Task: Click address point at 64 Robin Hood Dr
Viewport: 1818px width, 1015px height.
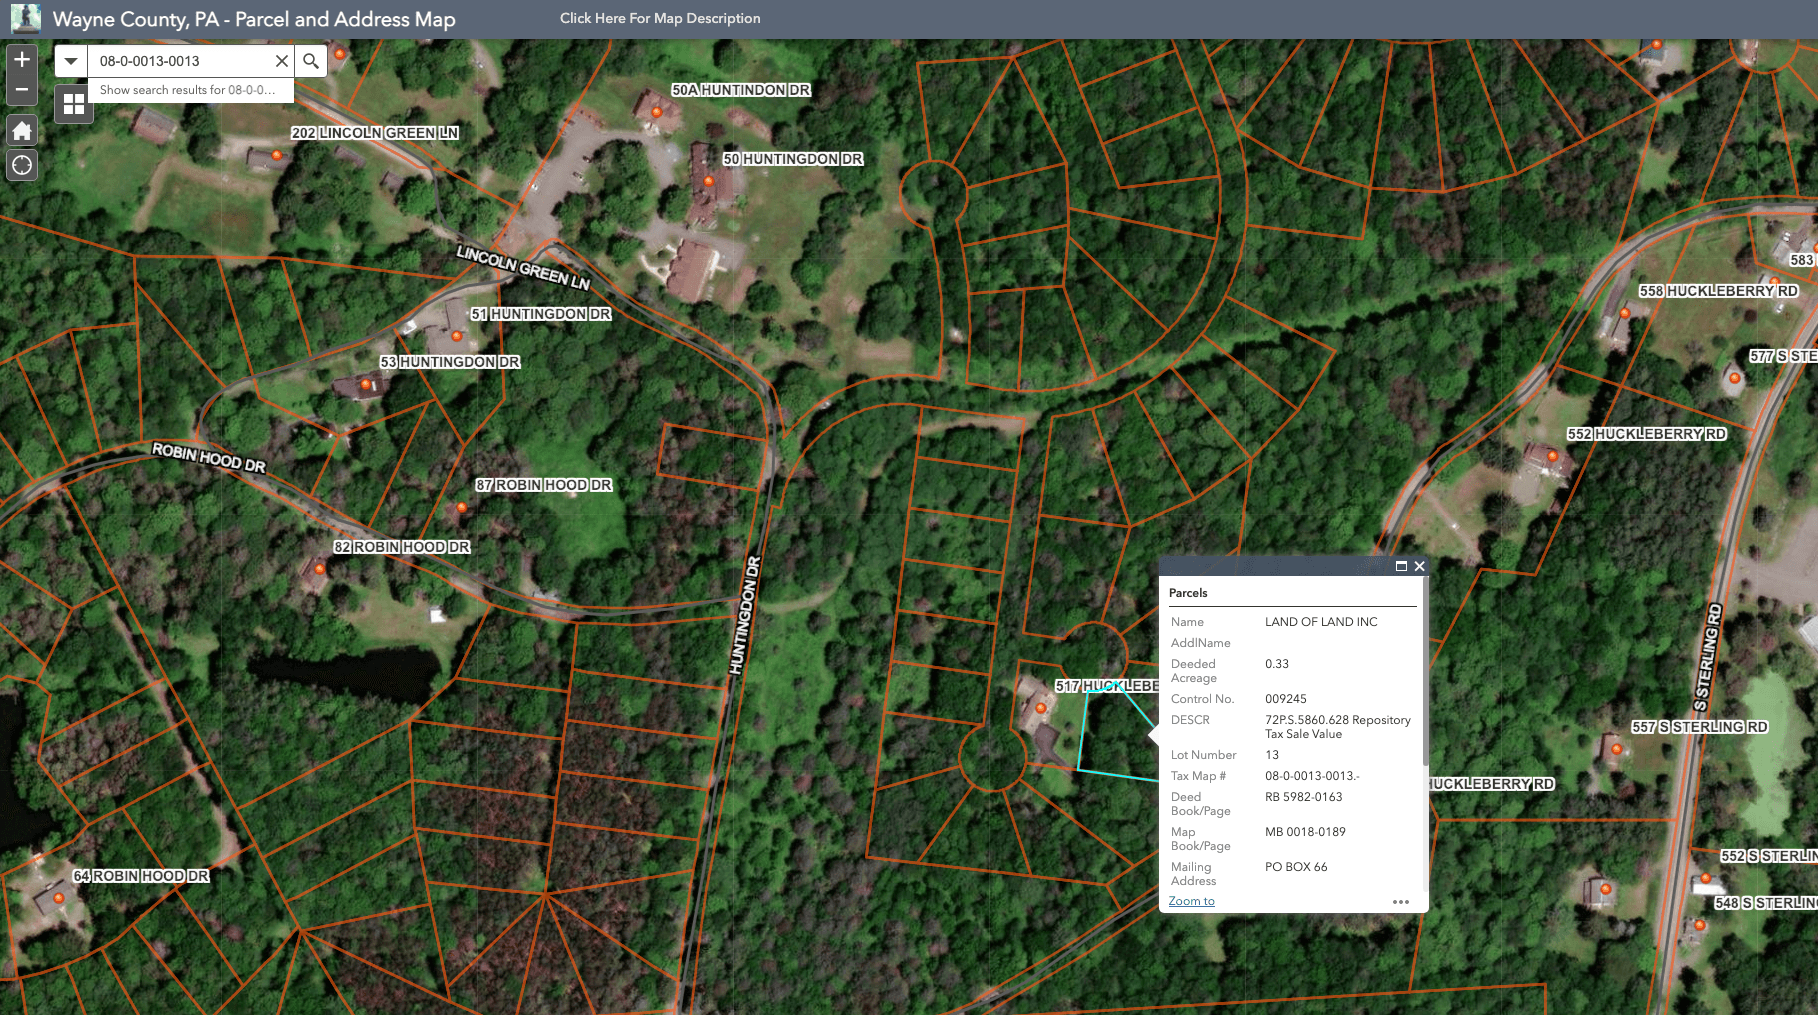Action: tap(59, 898)
